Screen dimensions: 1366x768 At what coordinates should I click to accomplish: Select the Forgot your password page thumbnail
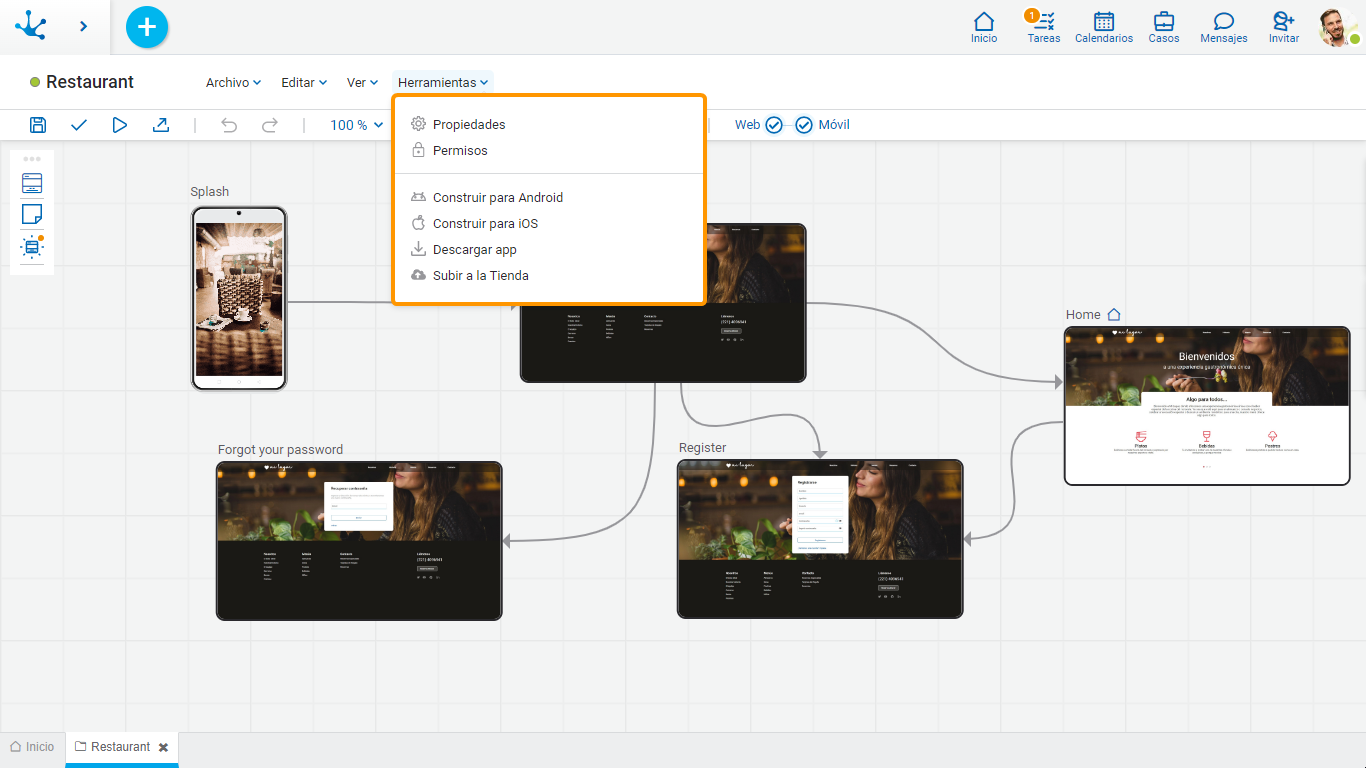(359, 541)
